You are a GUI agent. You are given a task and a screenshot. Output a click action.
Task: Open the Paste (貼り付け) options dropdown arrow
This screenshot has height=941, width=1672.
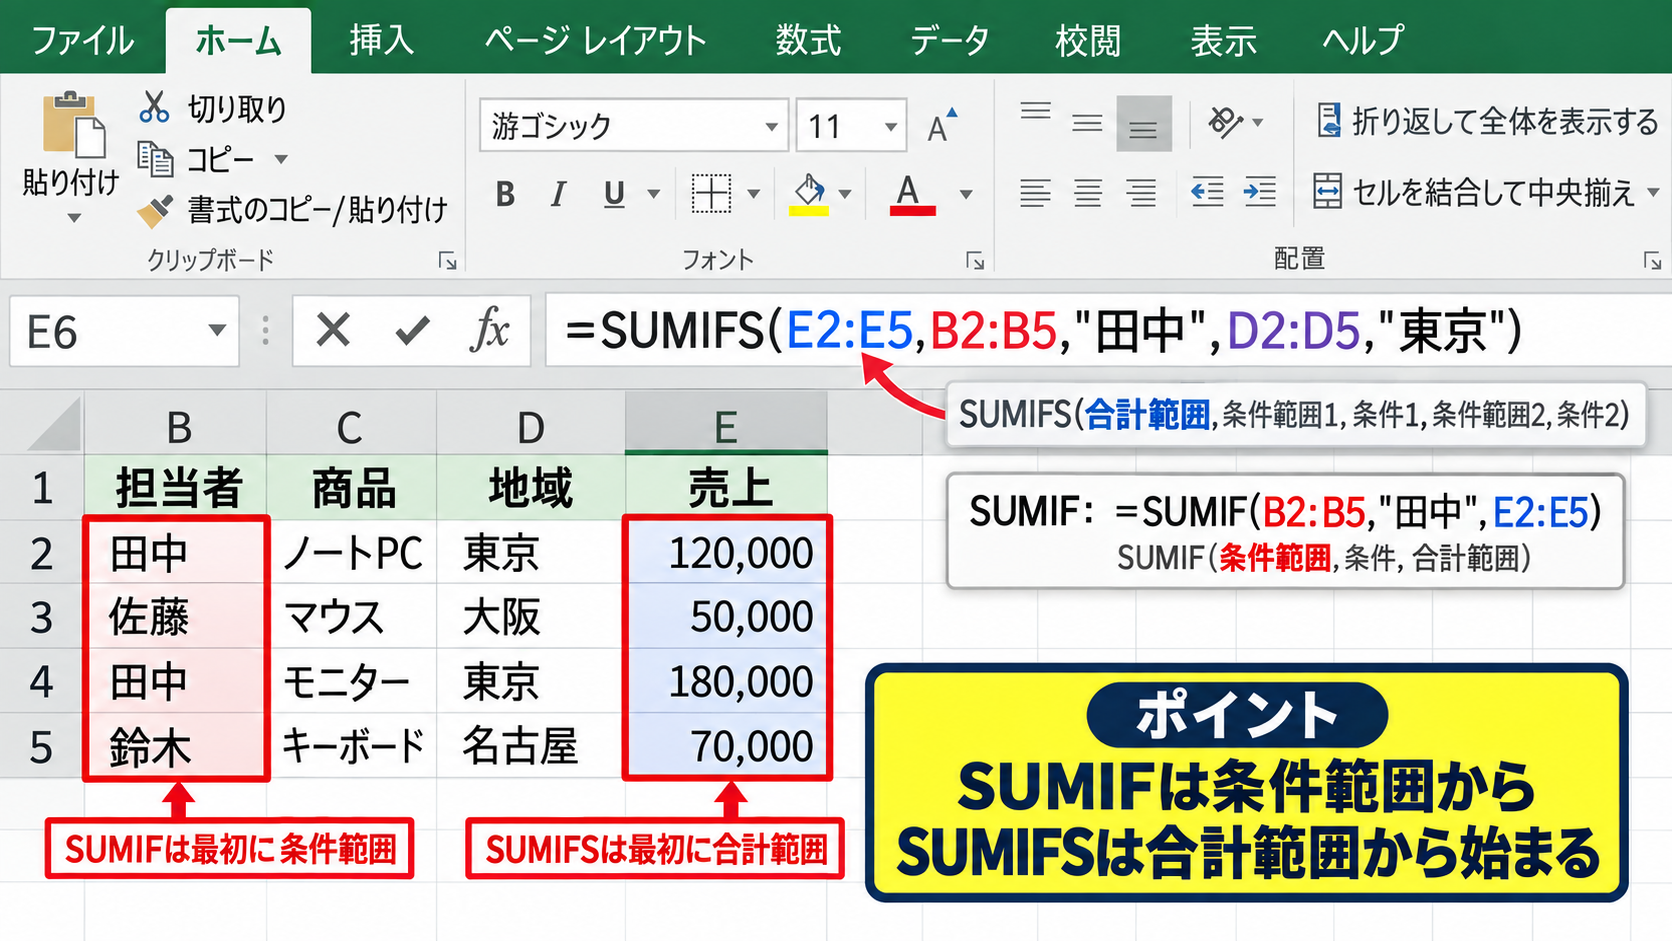(73, 217)
